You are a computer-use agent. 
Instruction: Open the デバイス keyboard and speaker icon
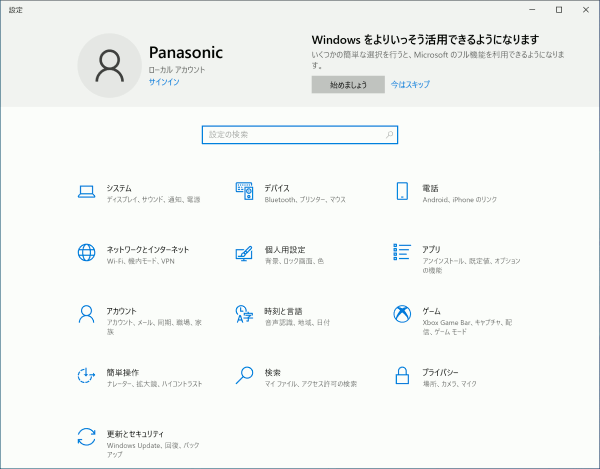(x=244, y=191)
